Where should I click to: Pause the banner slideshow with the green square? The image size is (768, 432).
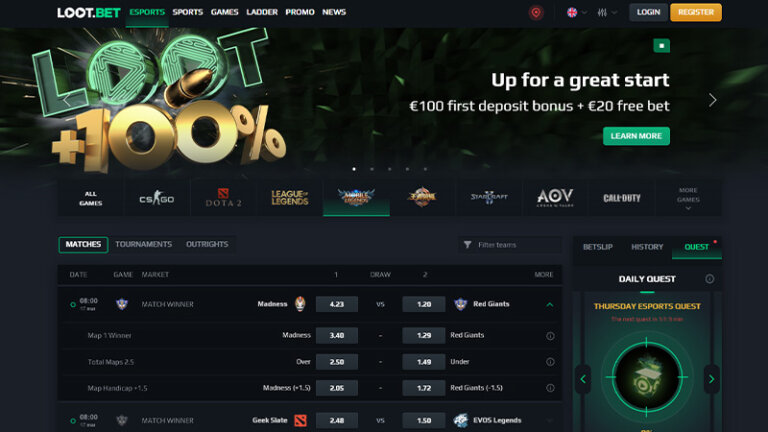pos(661,46)
